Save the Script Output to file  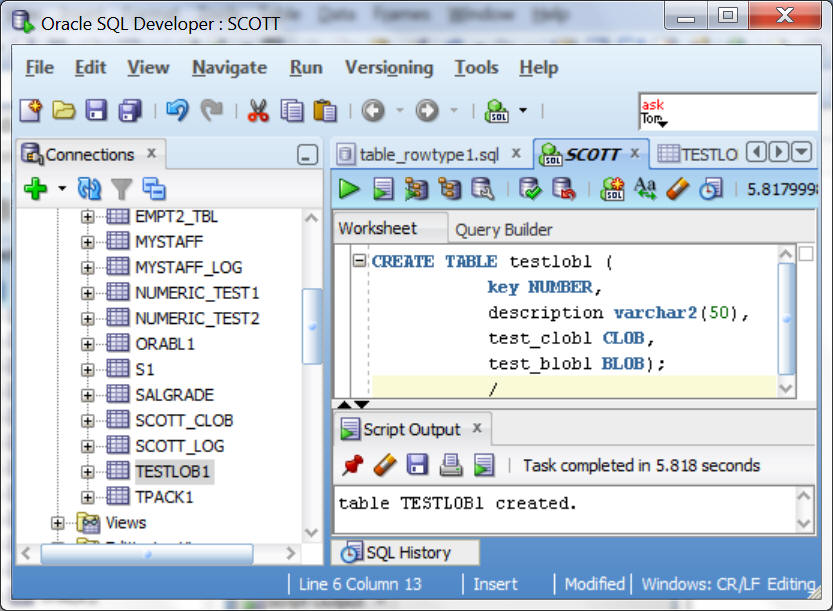coord(418,464)
